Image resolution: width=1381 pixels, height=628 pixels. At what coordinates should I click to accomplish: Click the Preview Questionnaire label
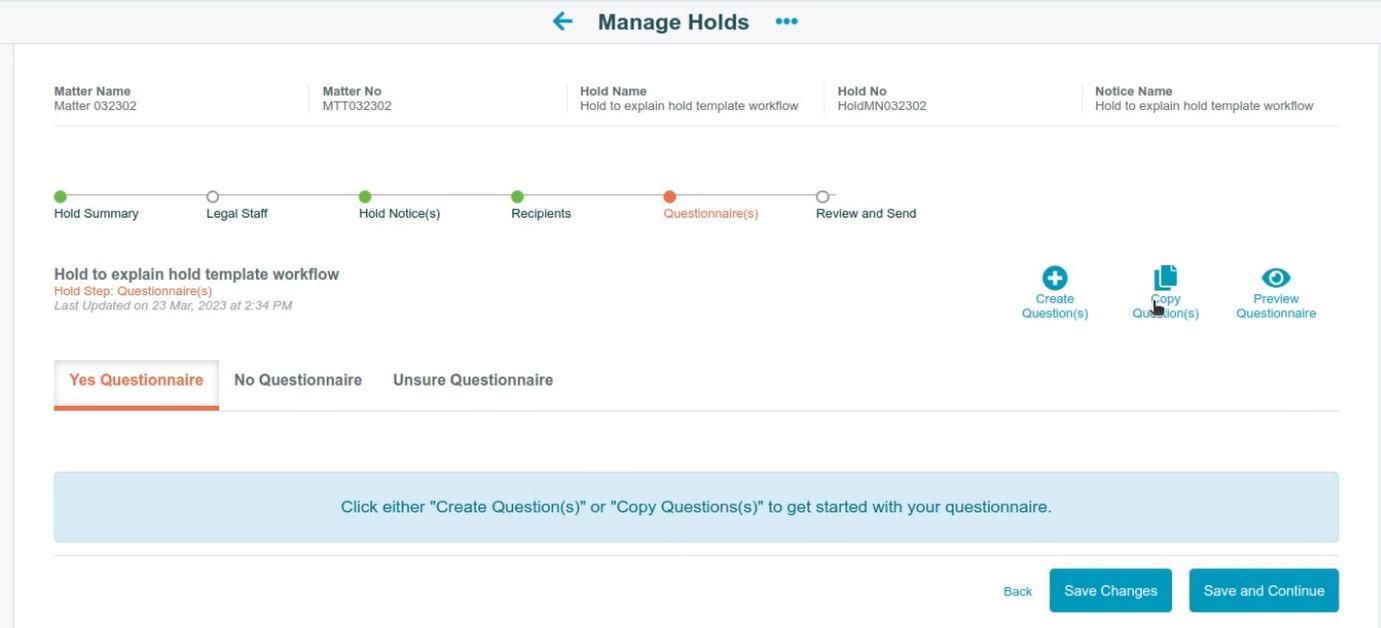(1276, 306)
